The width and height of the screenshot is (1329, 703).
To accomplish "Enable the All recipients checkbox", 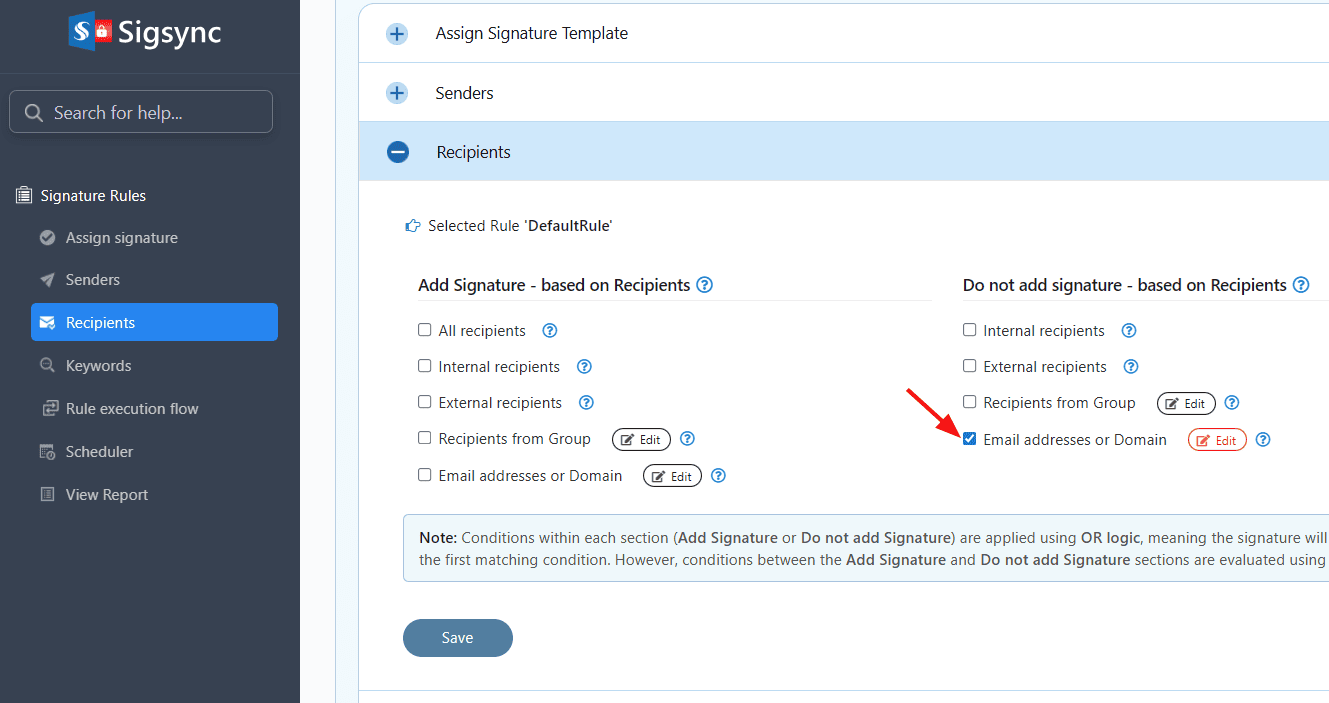I will pyautogui.click(x=425, y=330).
